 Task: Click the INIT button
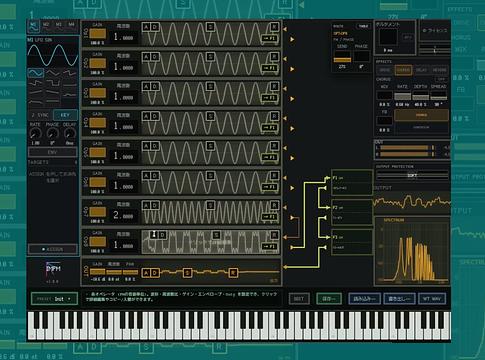click(x=299, y=298)
